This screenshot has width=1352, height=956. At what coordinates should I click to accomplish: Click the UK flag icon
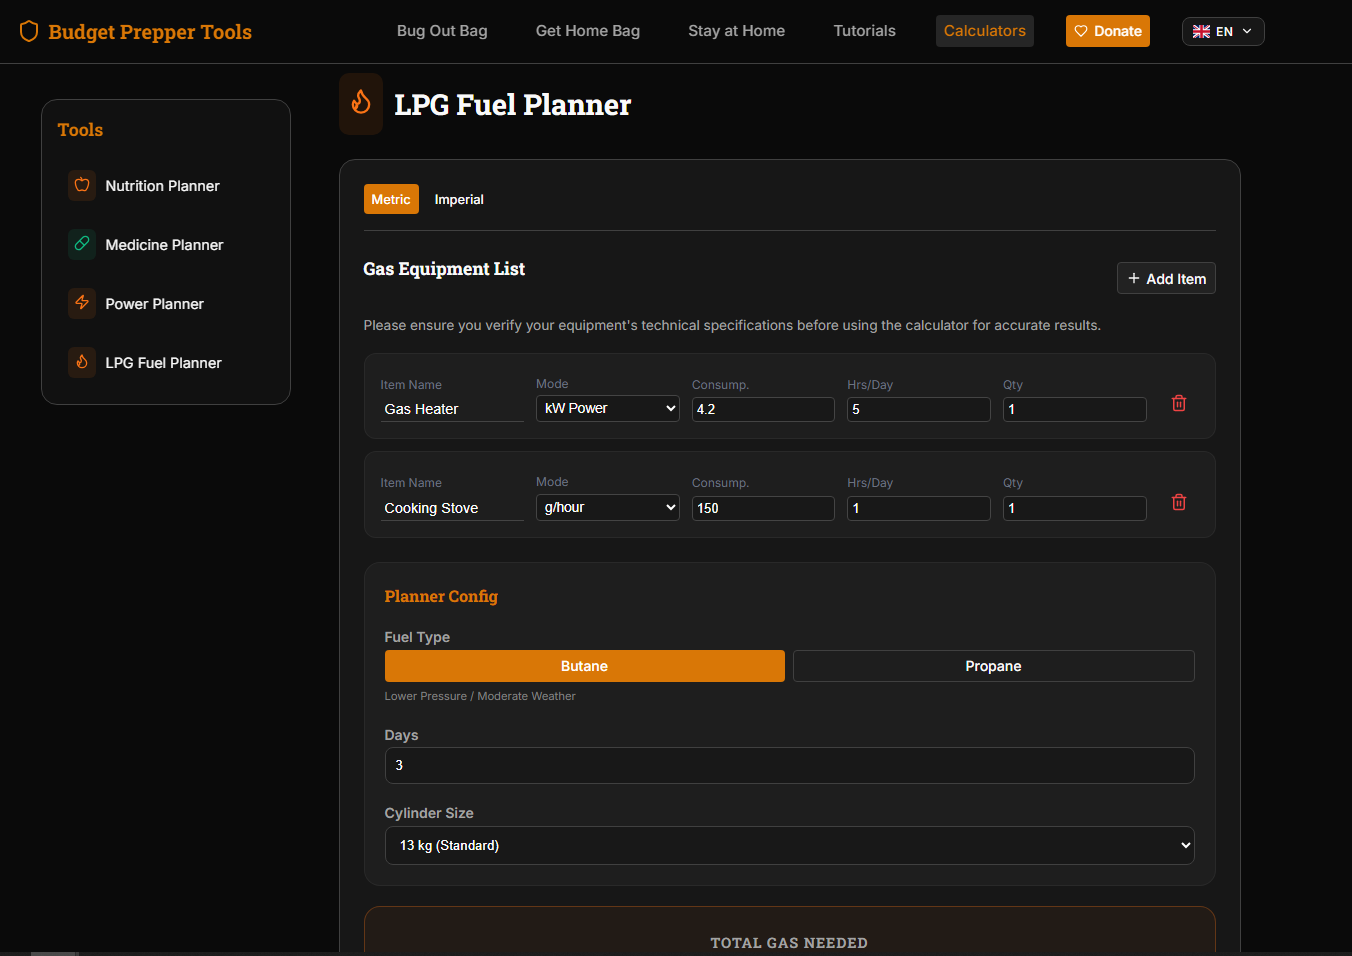(x=1201, y=32)
